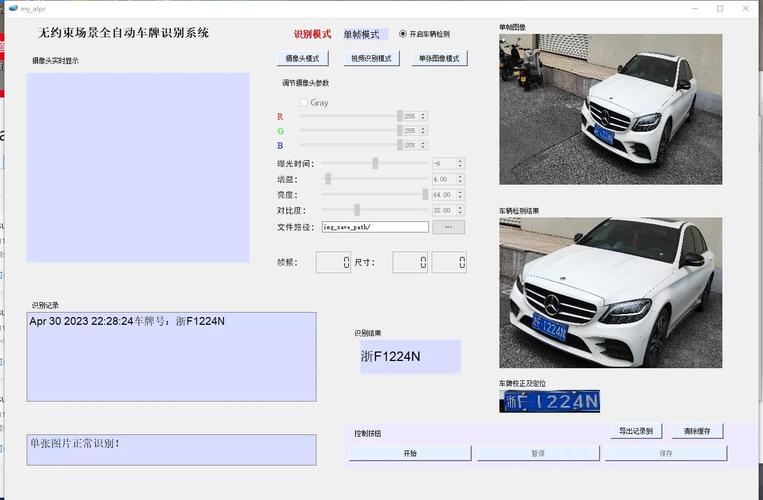Viewport: 763px width, 500px height.
Task: Click the 清除缓存 clear cache button
Action: click(697, 431)
